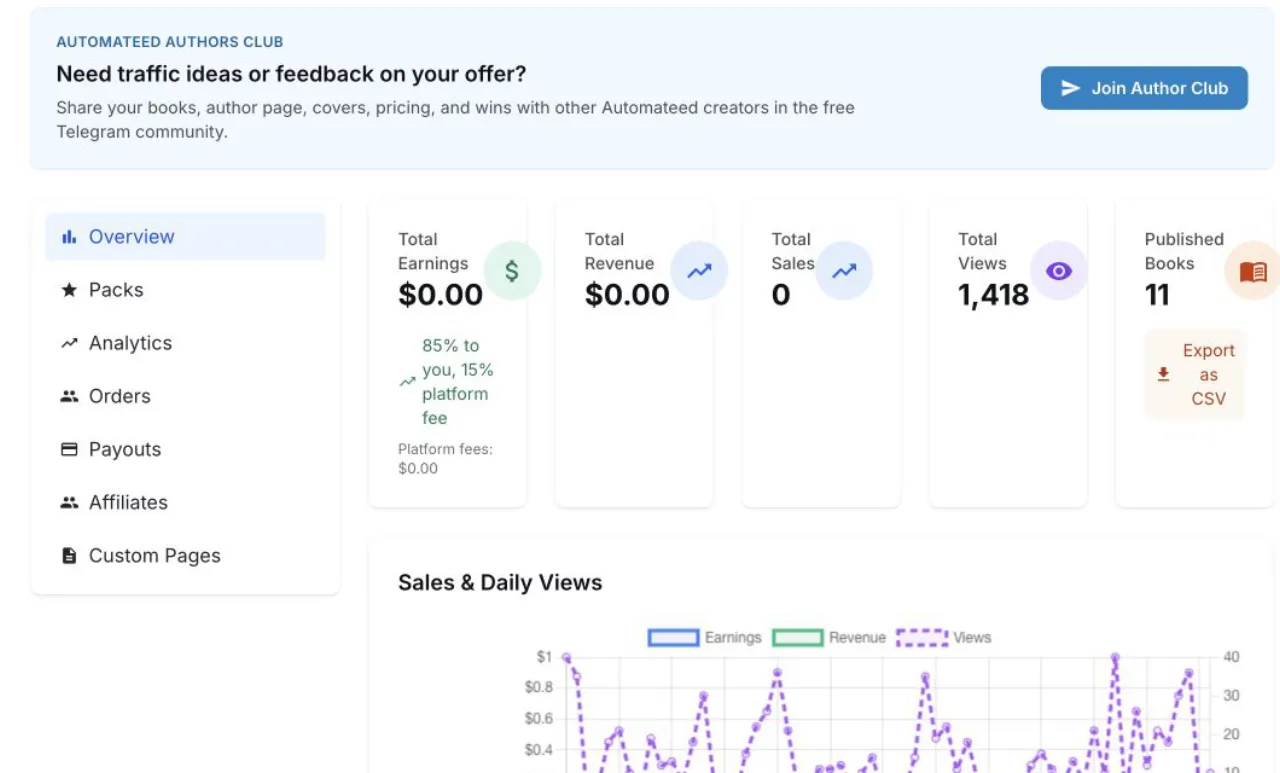Click the trend line icon beside Analytics
This screenshot has height=773, width=1280.
(69, 343)
